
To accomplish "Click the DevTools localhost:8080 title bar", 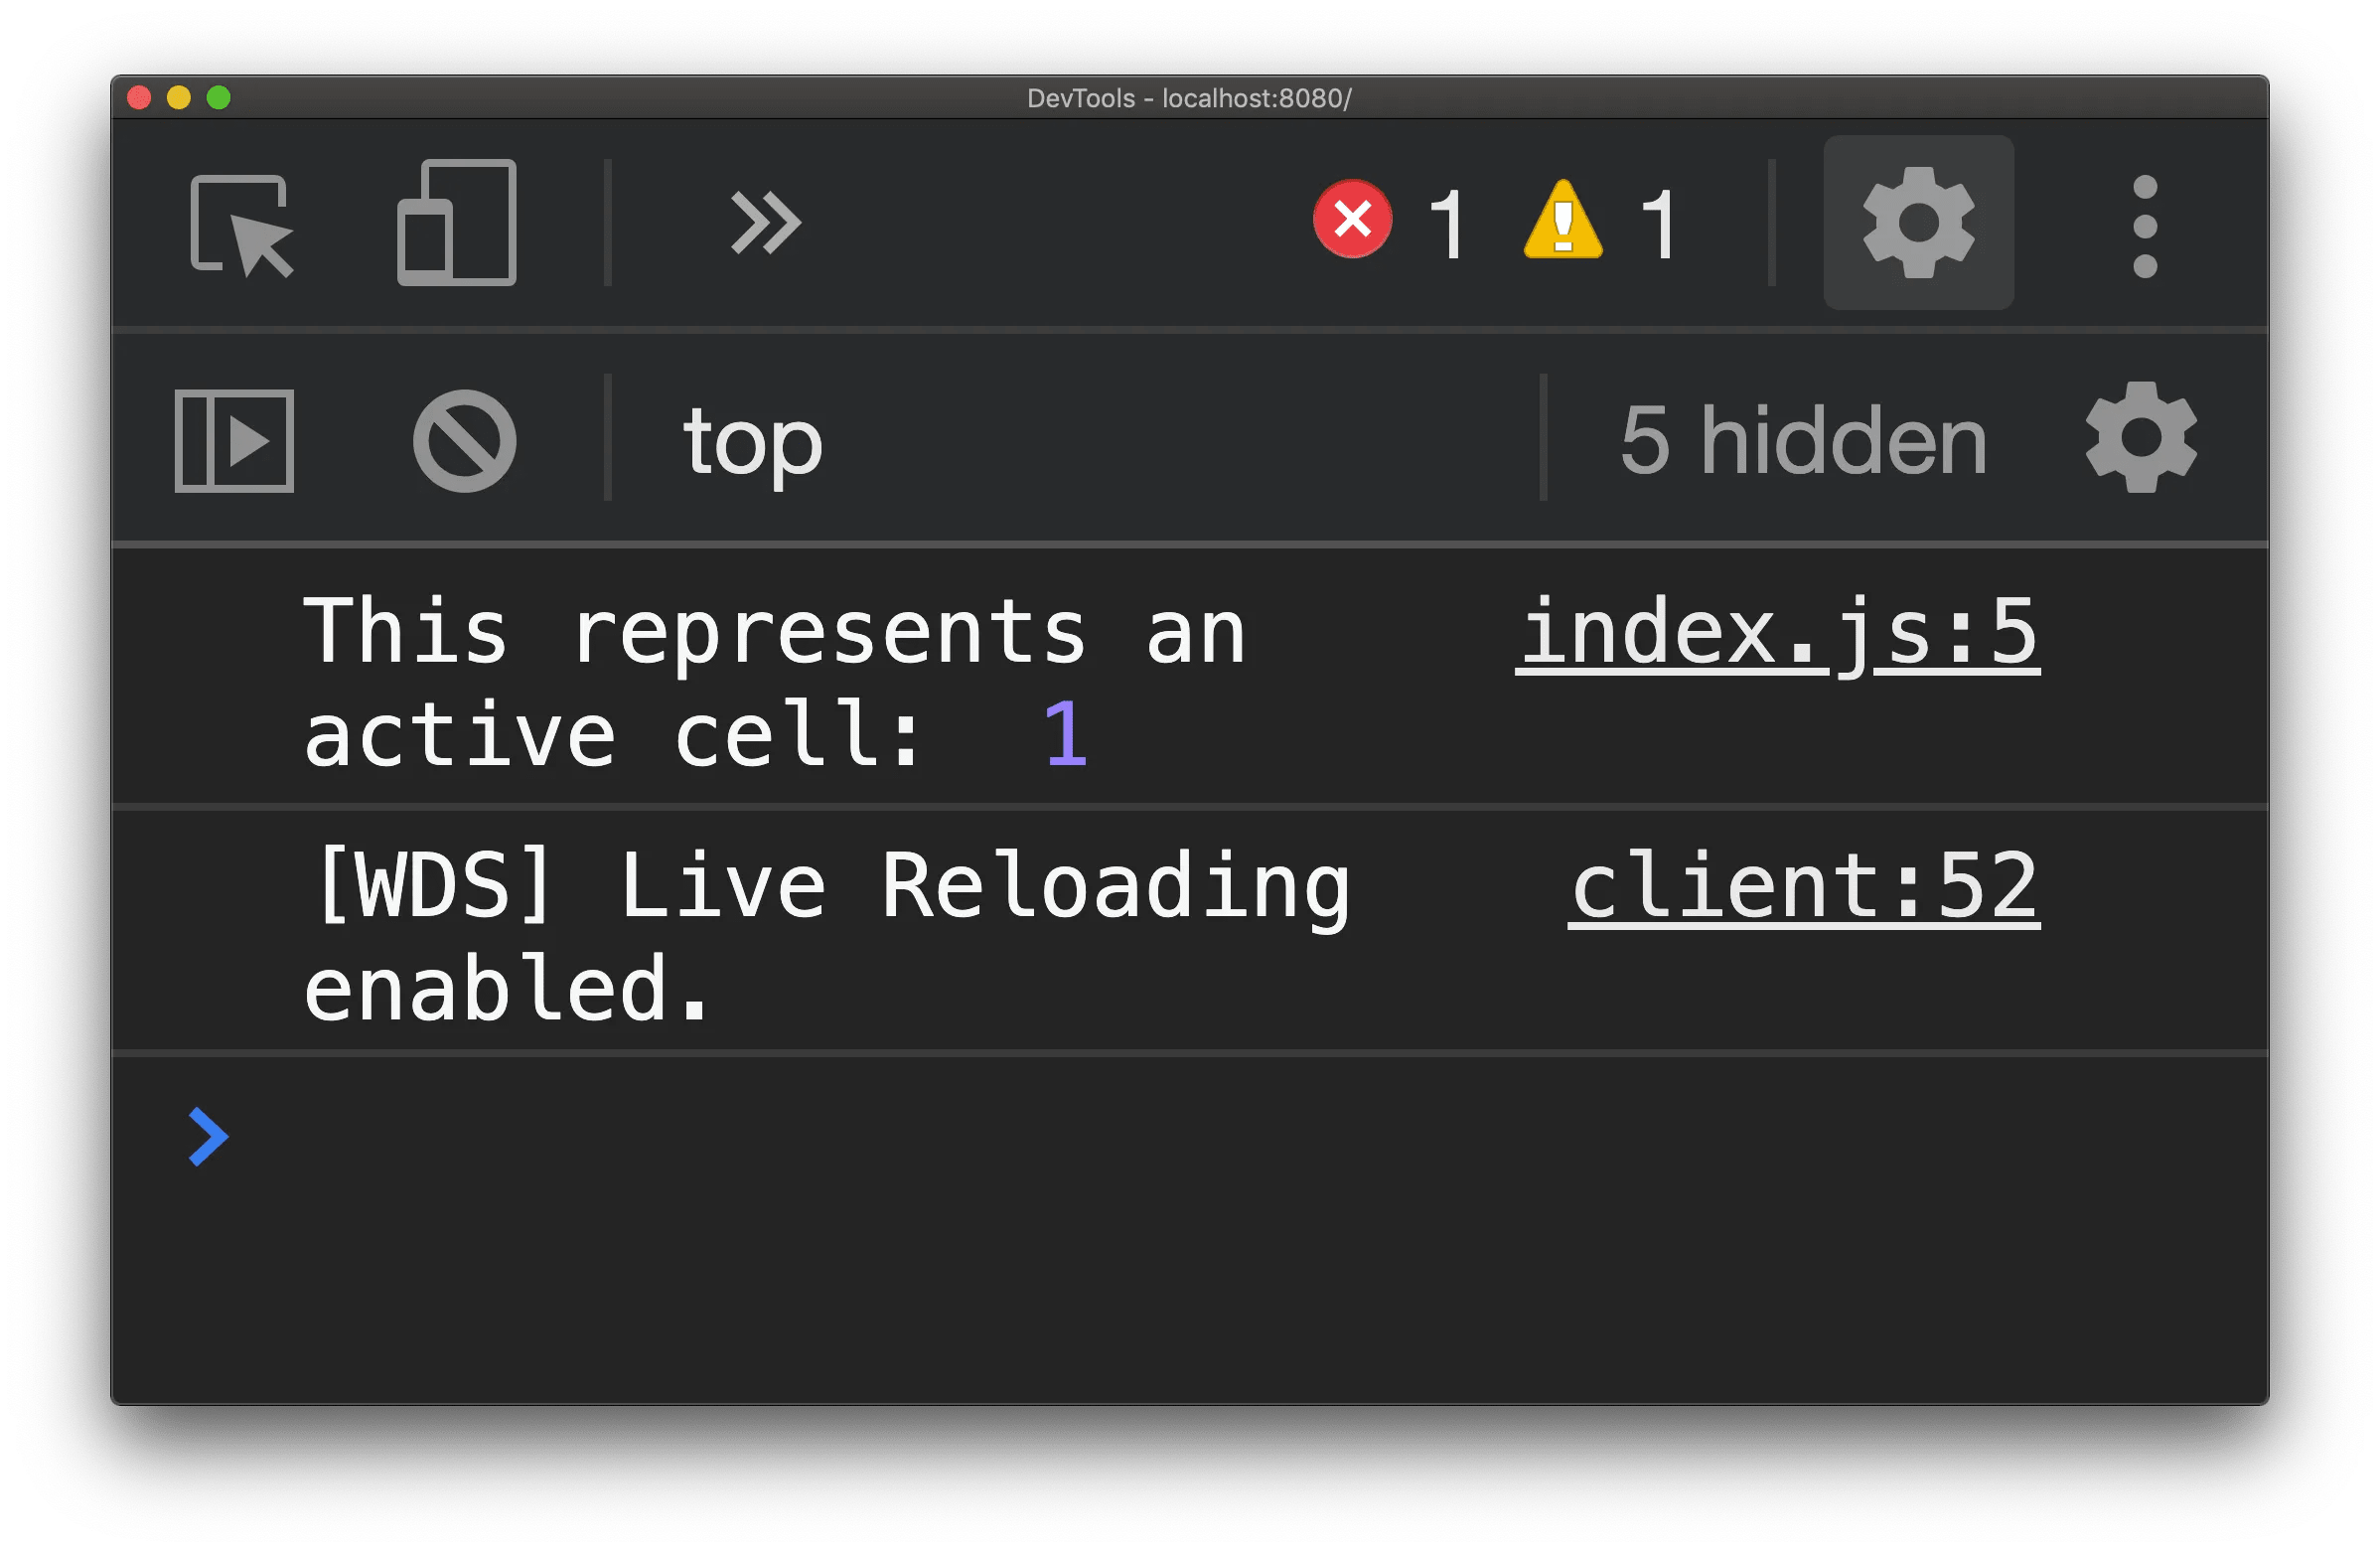I will [1189, 98].
